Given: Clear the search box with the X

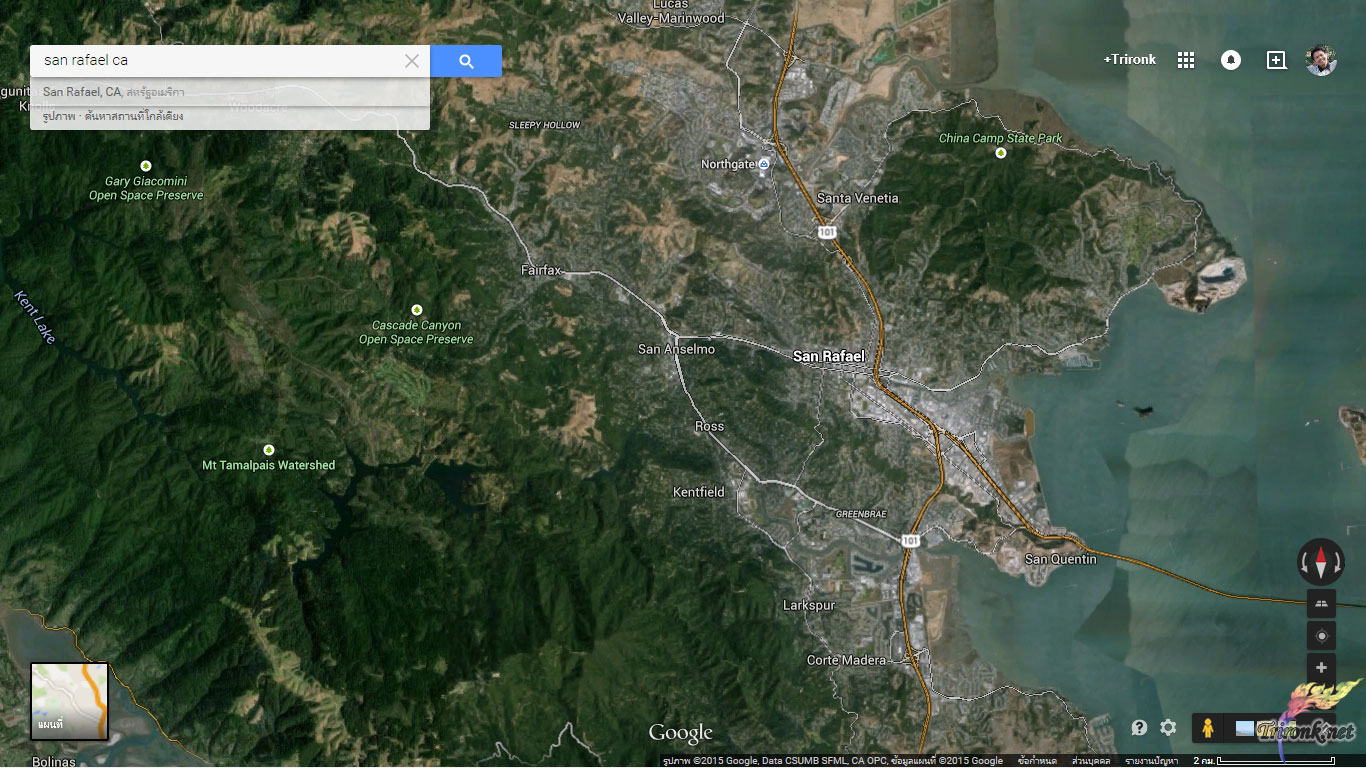Looking at the screenshot, I should [x=412, y=61].
